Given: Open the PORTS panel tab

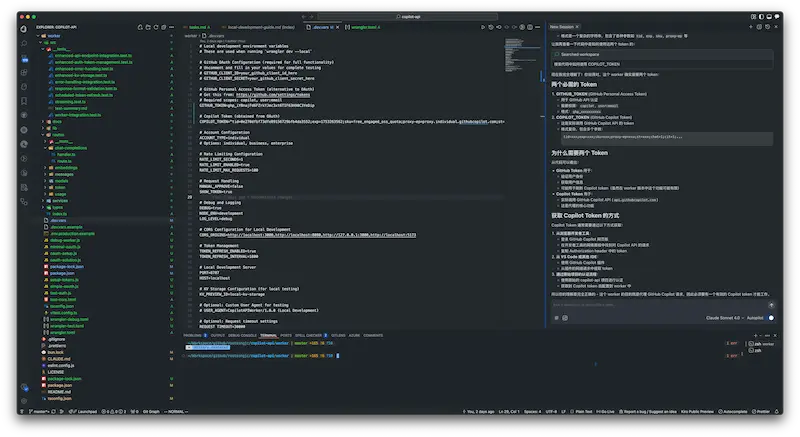Looking at the screenshot, I should pyautogui.click(x=286, y=336).
